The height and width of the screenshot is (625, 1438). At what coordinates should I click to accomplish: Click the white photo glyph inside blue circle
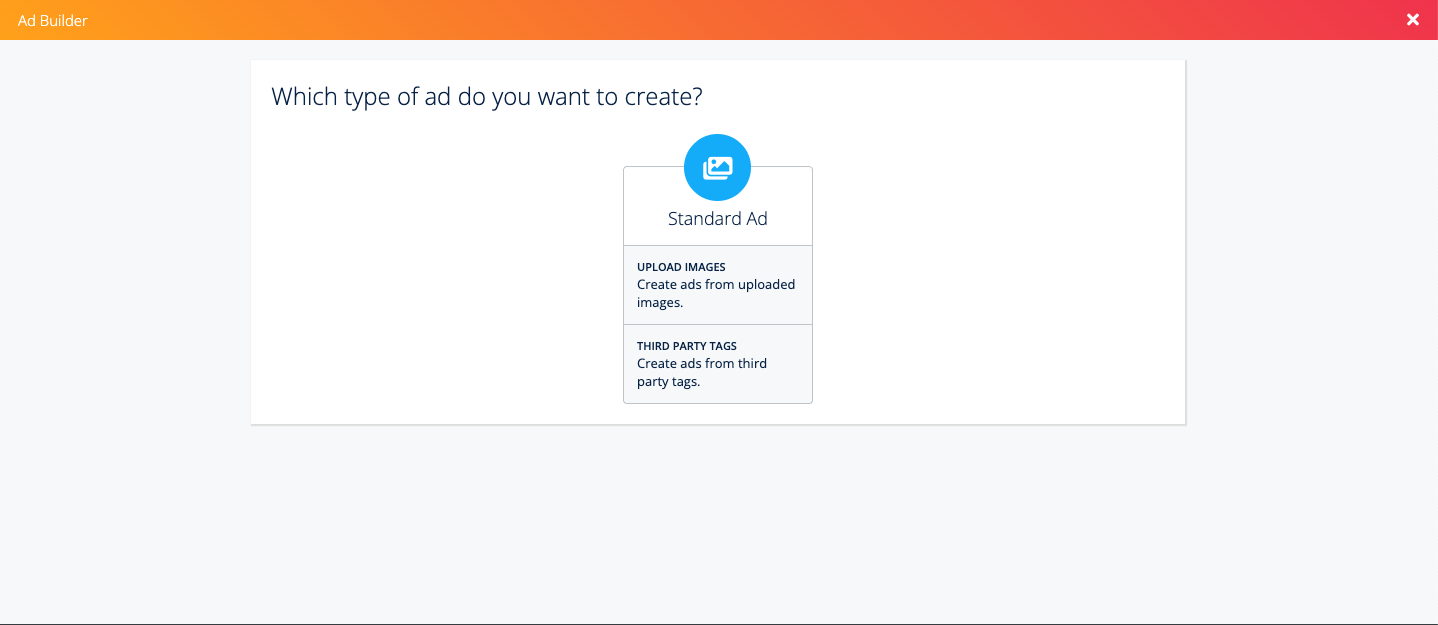click(x=718, y=168)
